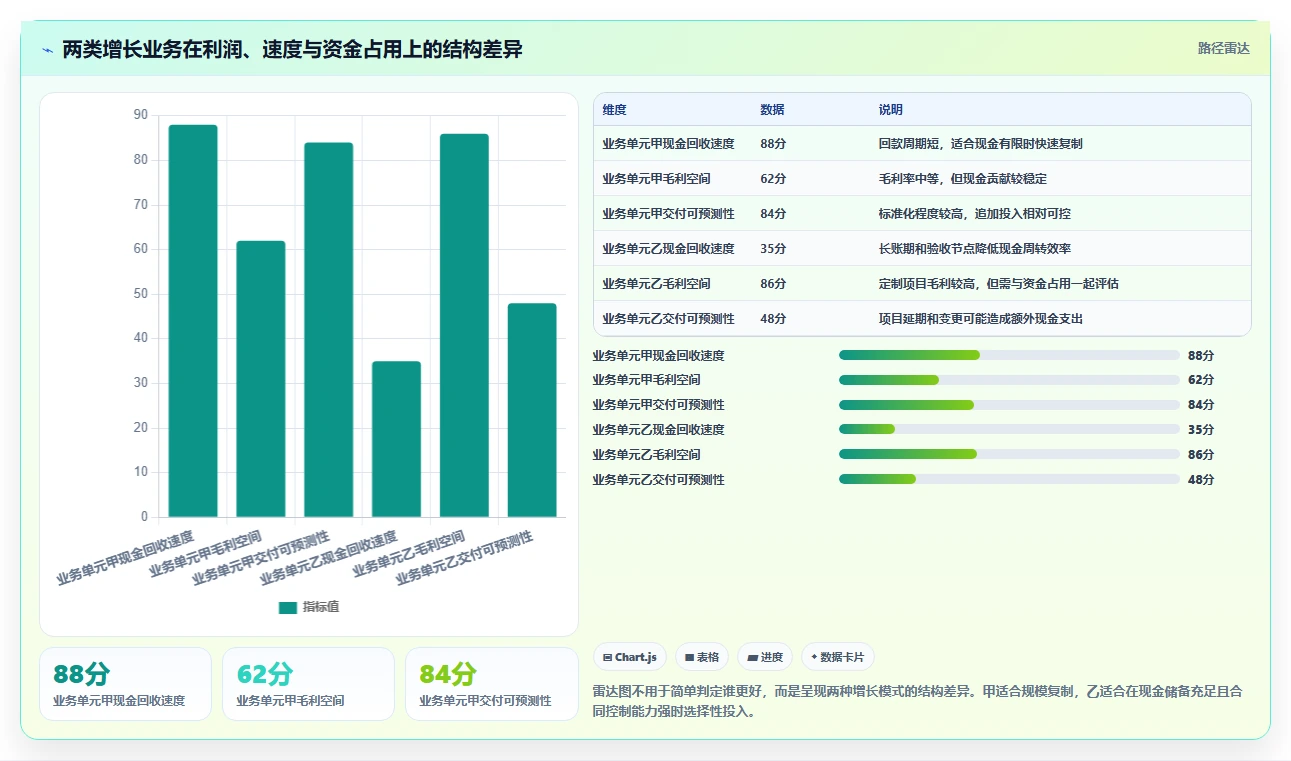This screenshot has height=761, width=1291.
Task: Click the 88分 value in the table
Action: pyautogui.click(x=773, y=144)
